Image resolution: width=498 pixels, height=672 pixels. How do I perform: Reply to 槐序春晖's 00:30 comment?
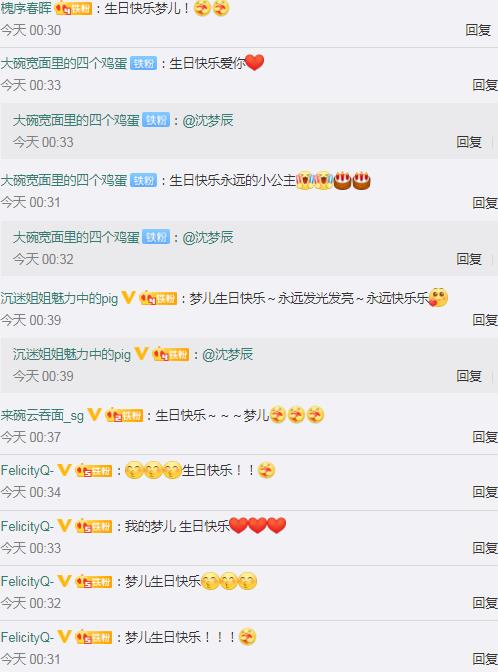[478, 30]
